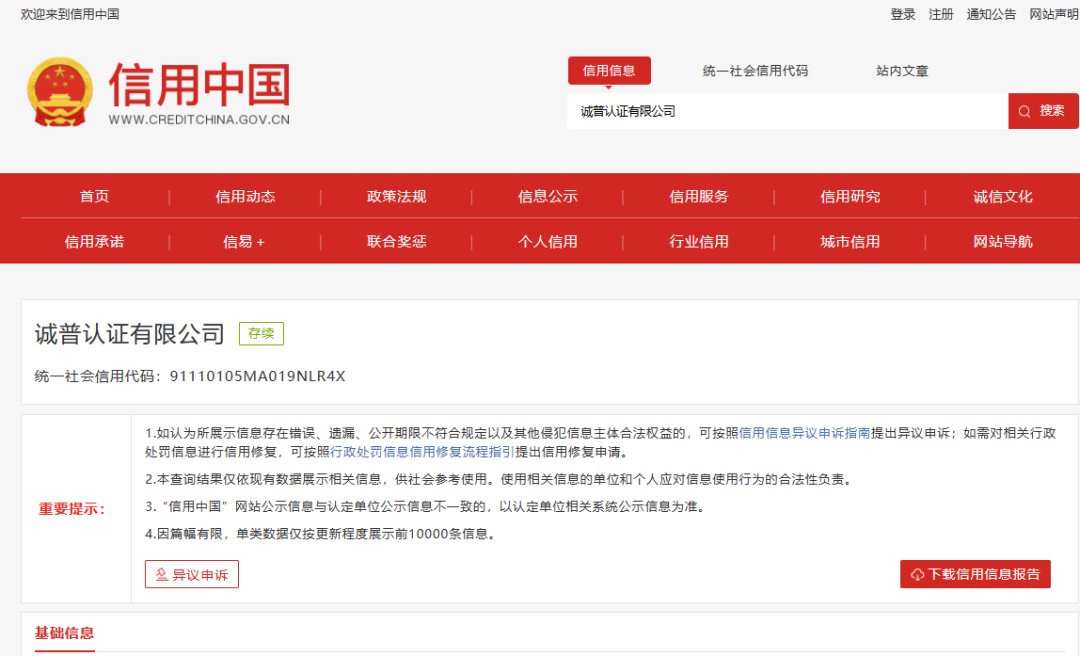Switch to the 信用信息 tab
The height and width of the screenshot is (656, 1080).
609,70
